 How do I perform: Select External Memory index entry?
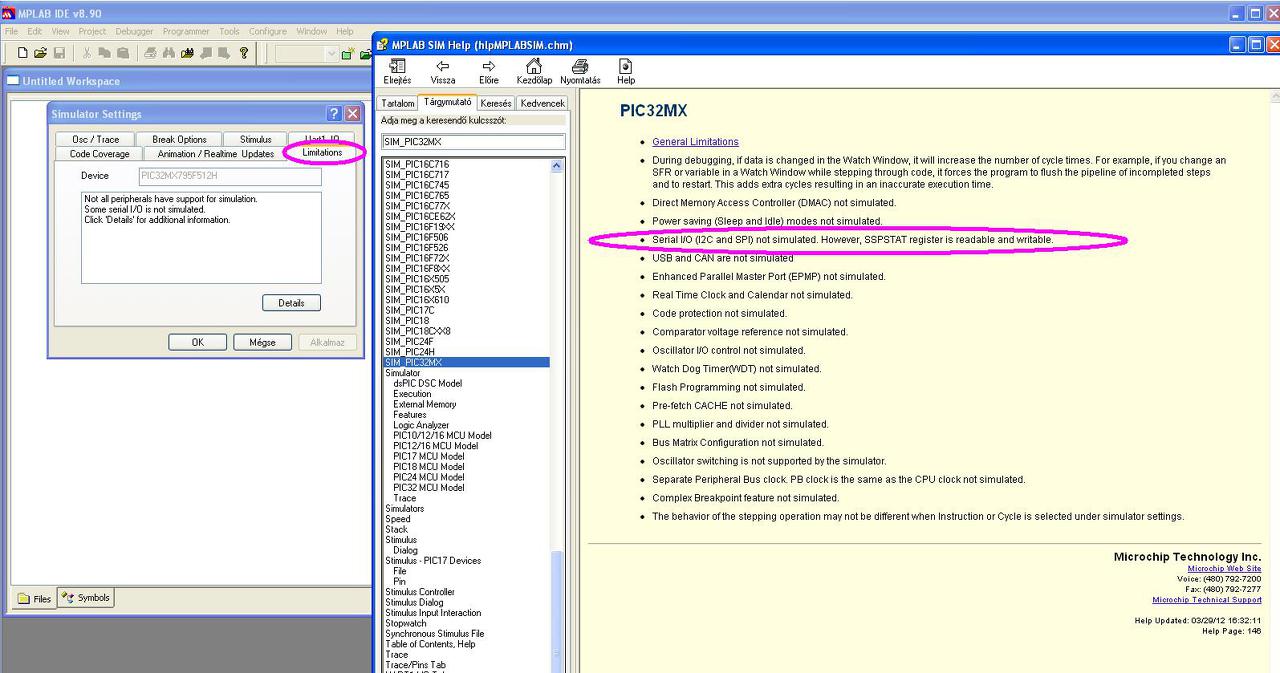tap(425, 404)
